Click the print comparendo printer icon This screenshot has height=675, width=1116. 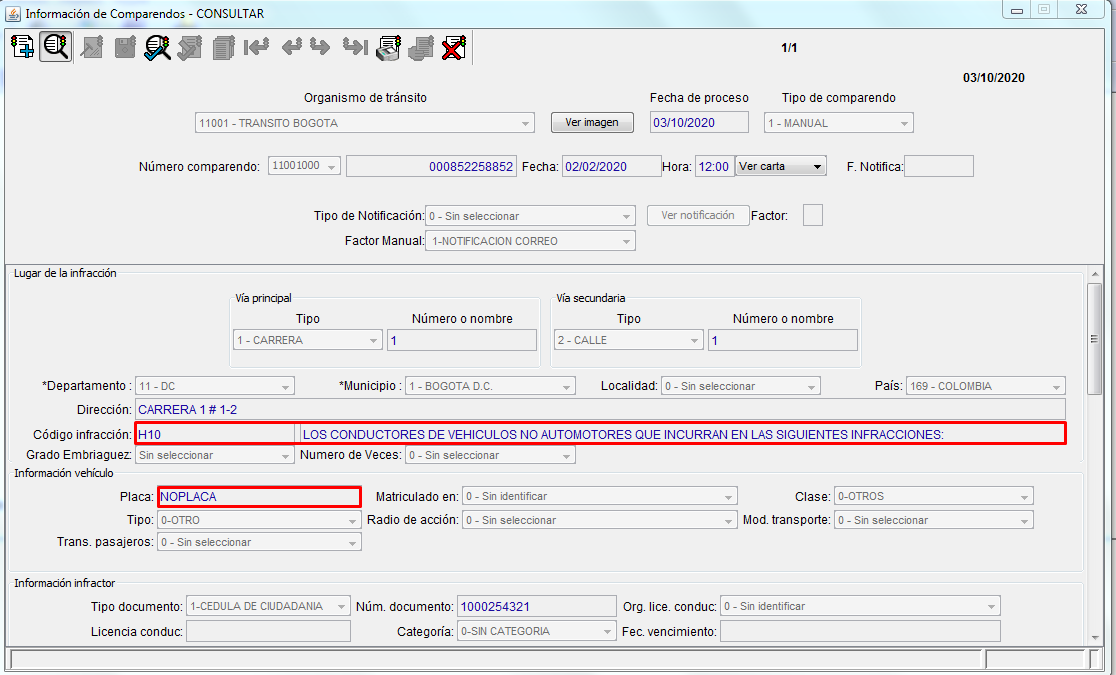(x=388, y=47)
